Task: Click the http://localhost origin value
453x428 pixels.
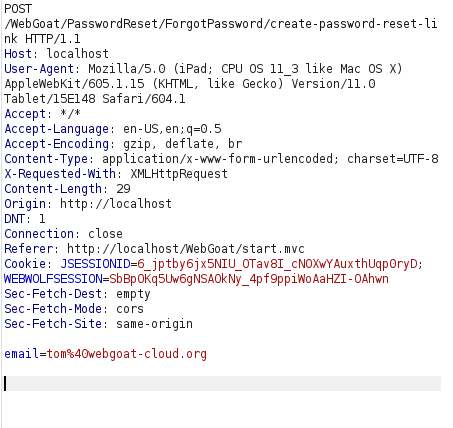Action: click(x=116, y=204)
